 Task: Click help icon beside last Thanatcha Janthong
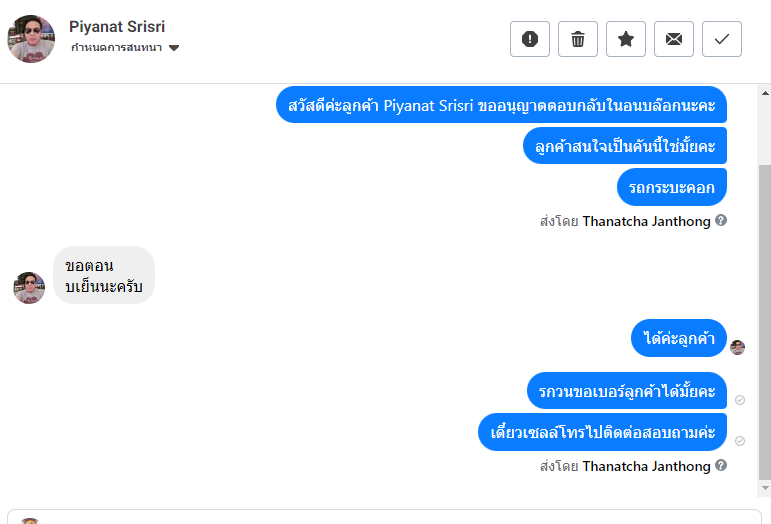coord(721,465)
